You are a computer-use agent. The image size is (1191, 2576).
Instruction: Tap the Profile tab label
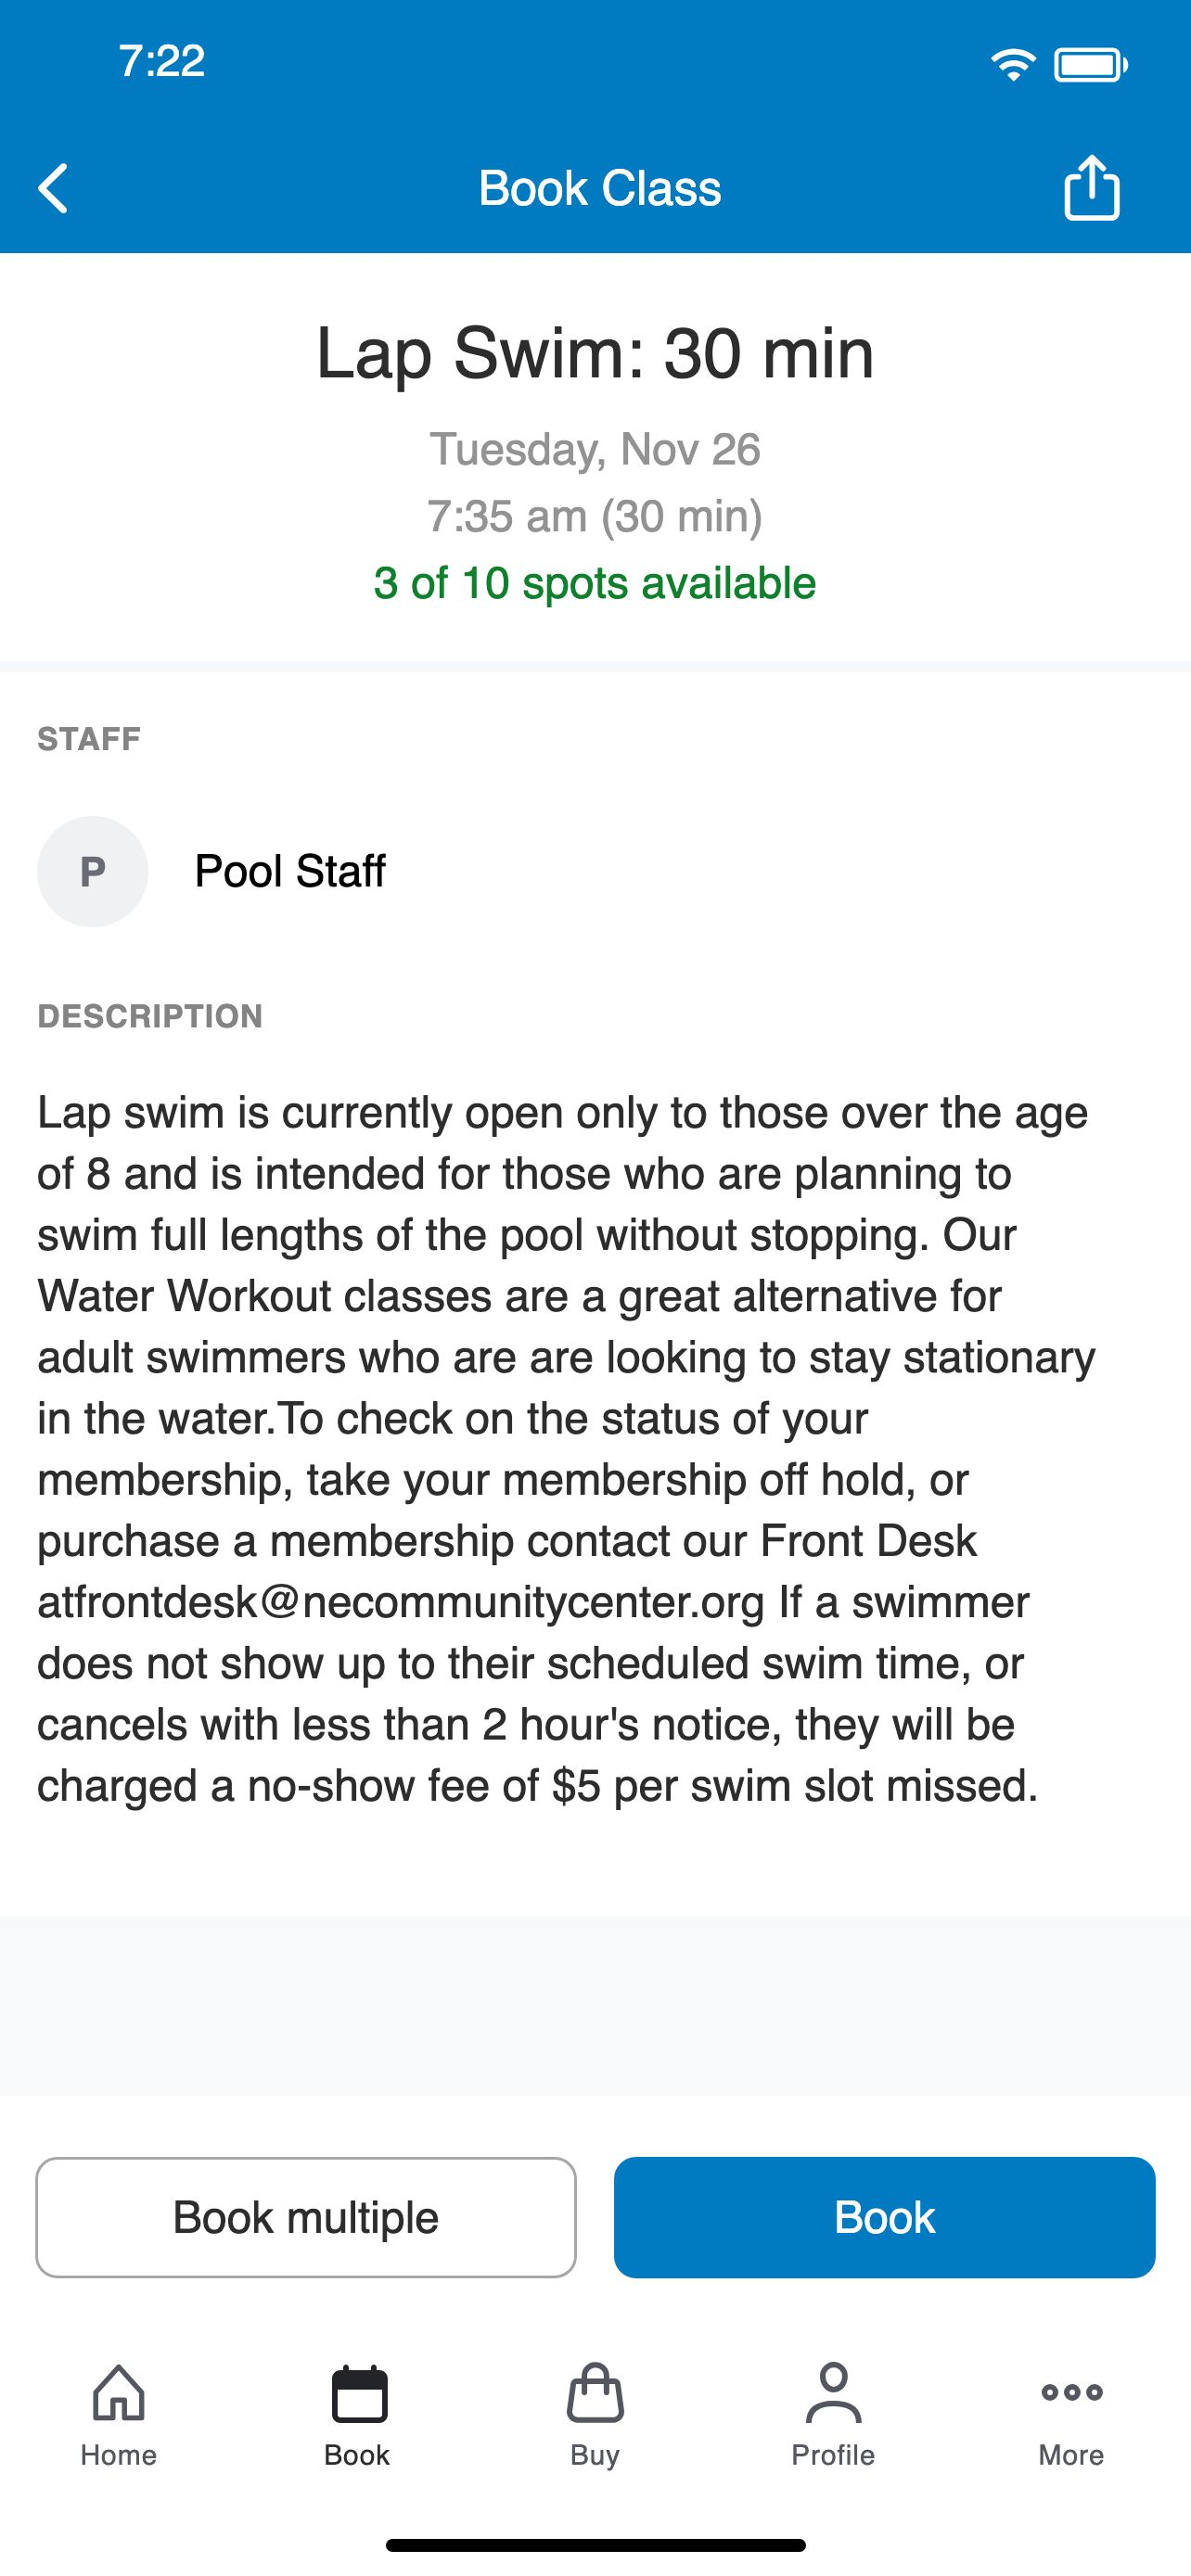click(x=833, y=2455)
